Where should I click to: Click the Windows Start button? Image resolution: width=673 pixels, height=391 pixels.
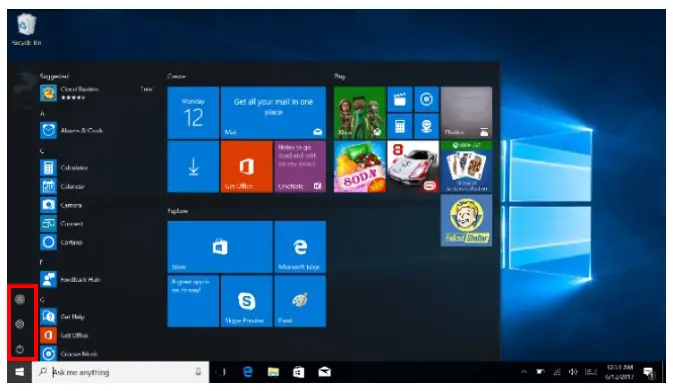coord(19,372)
